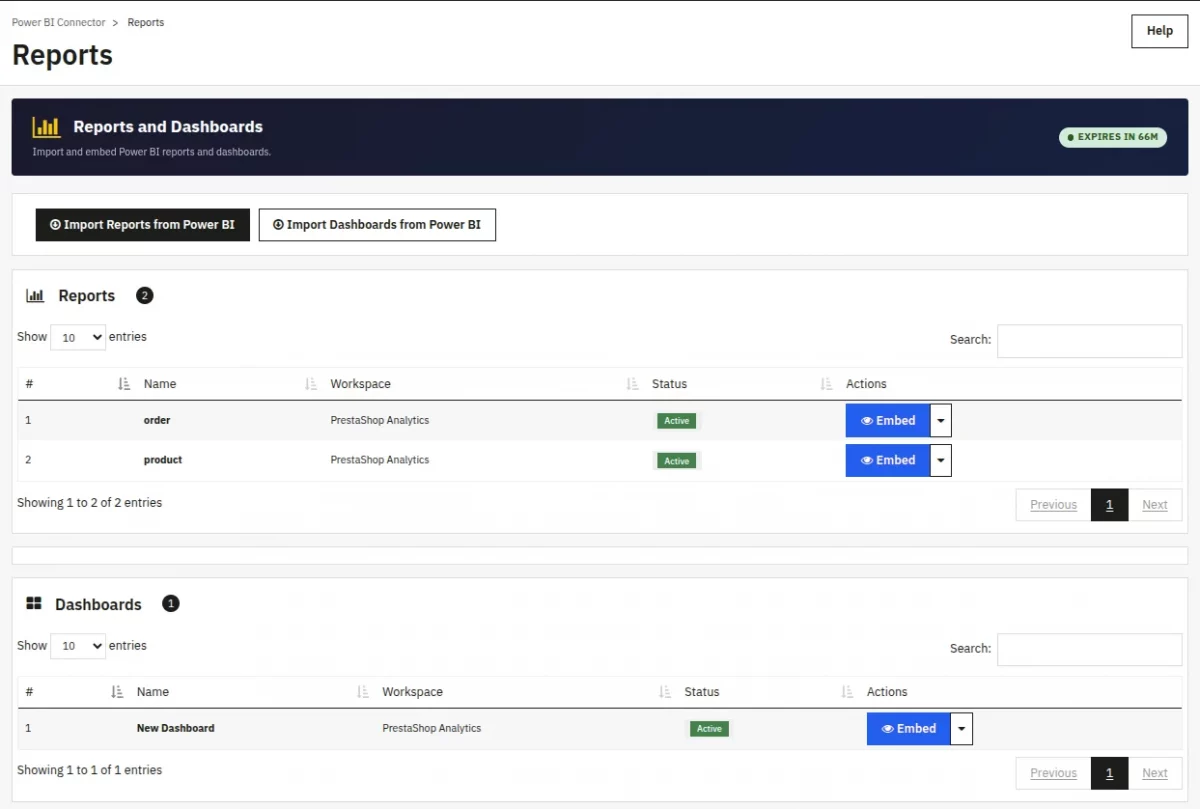Screen dimensions: 1200x809
Task: Click the product report name
Action: click(163, 460)
